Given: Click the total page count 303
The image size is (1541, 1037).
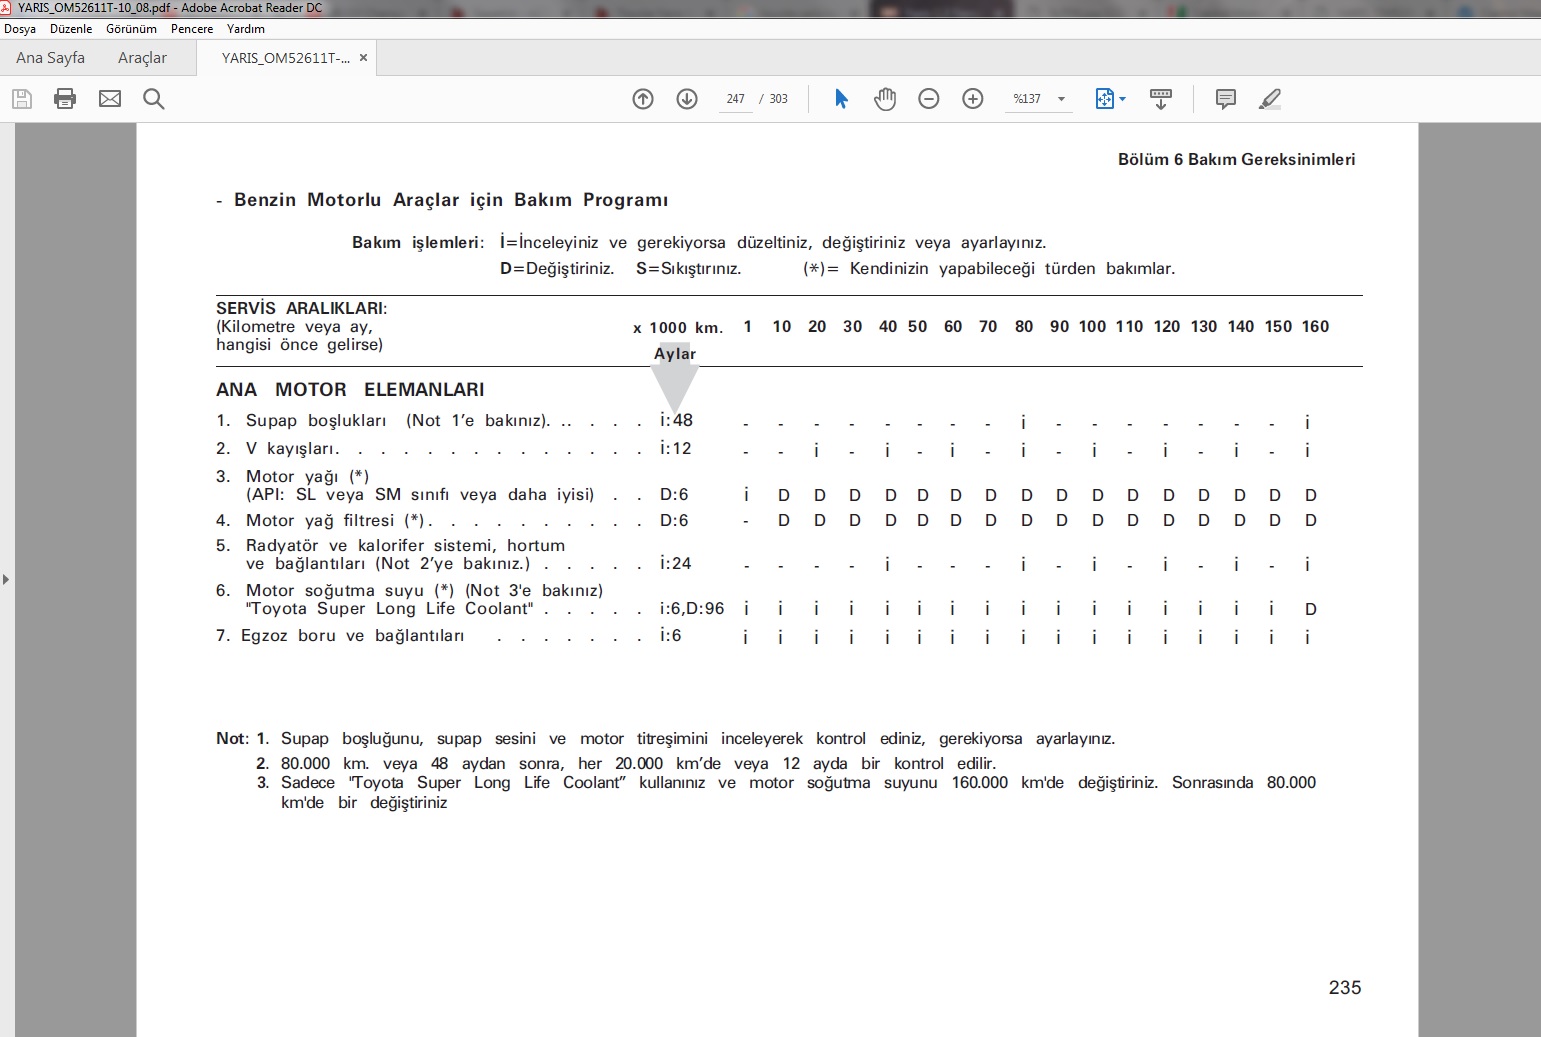Looking at the screenshot, I should pyautogui.click(x=779, y=99).
